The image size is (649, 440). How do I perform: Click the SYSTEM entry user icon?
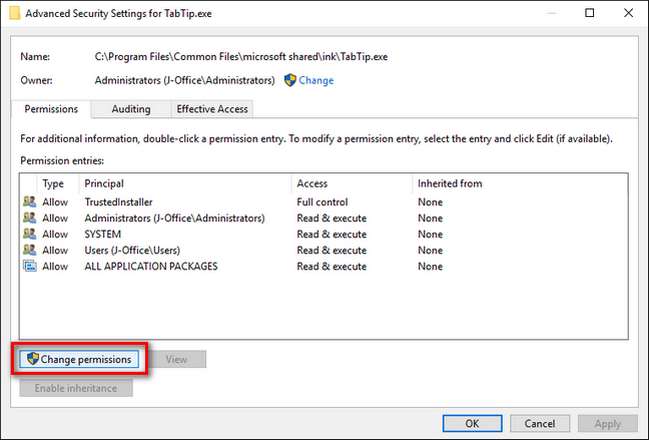tap(28, 234)
